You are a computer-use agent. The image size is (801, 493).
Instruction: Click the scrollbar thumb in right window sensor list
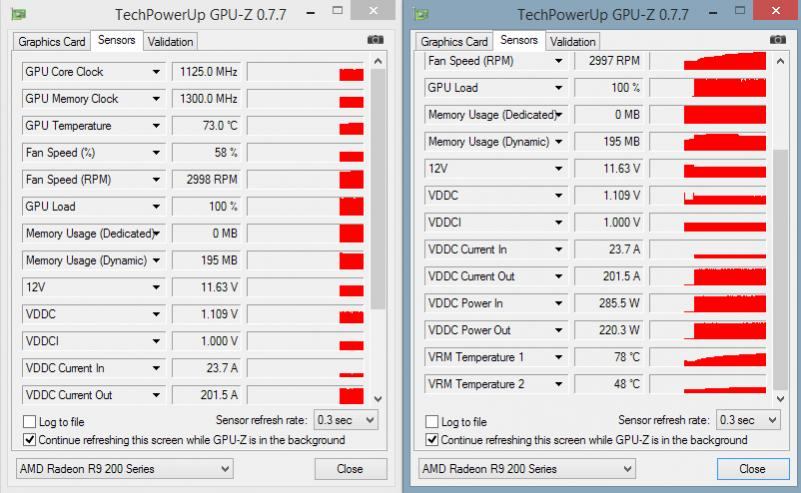781,270
